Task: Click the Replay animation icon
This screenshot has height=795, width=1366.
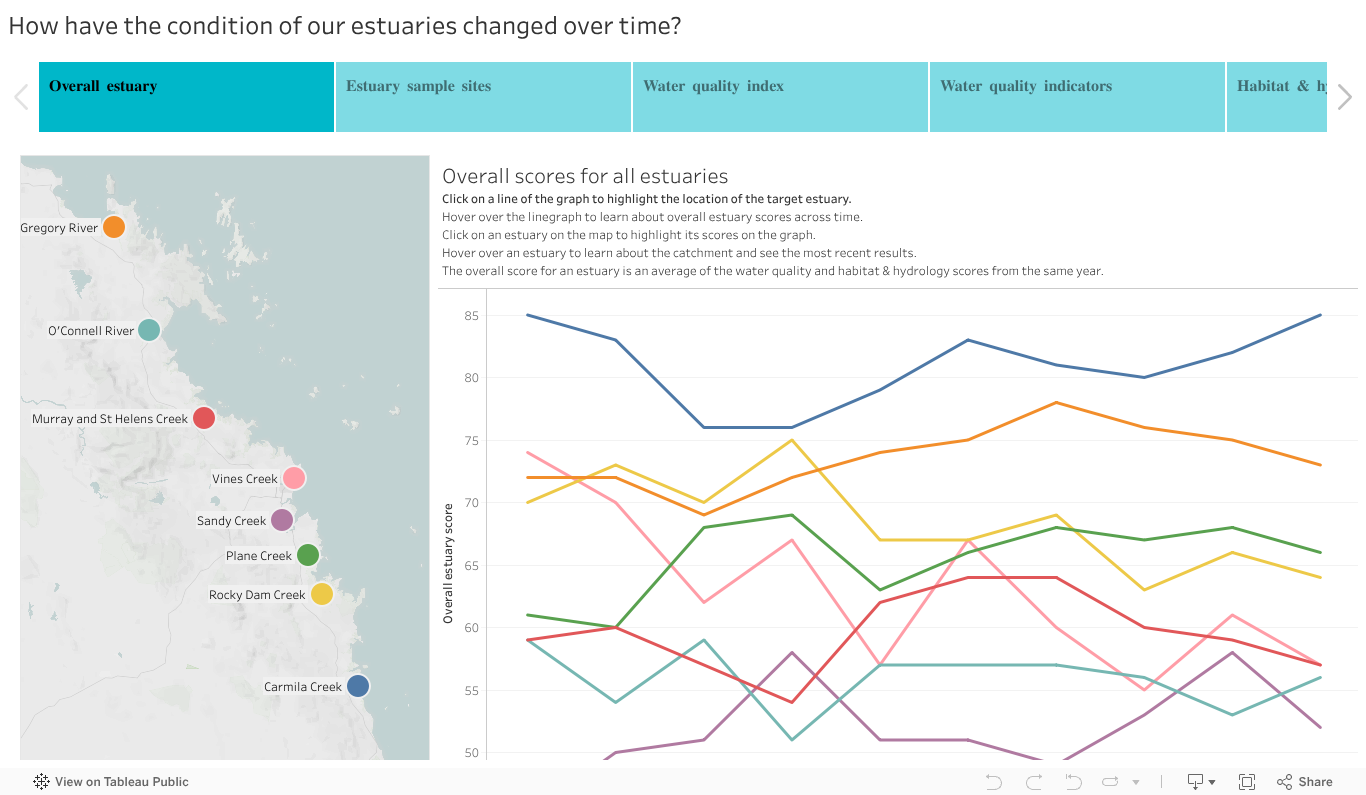Action: (1110, 782)
